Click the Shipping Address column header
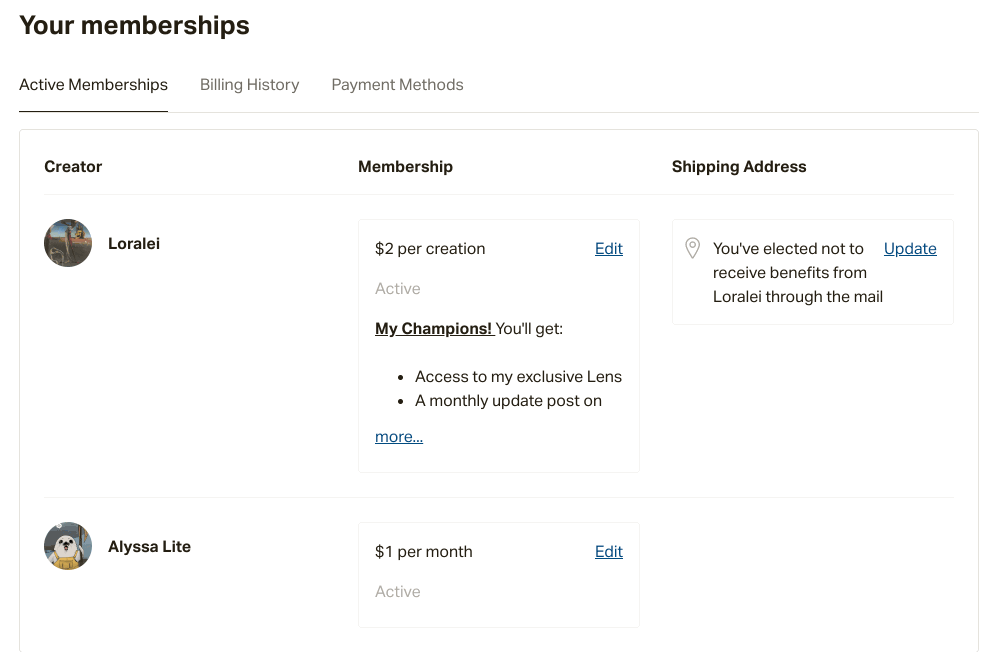Screen dimensions: 999x652 [x=739, y=166]
